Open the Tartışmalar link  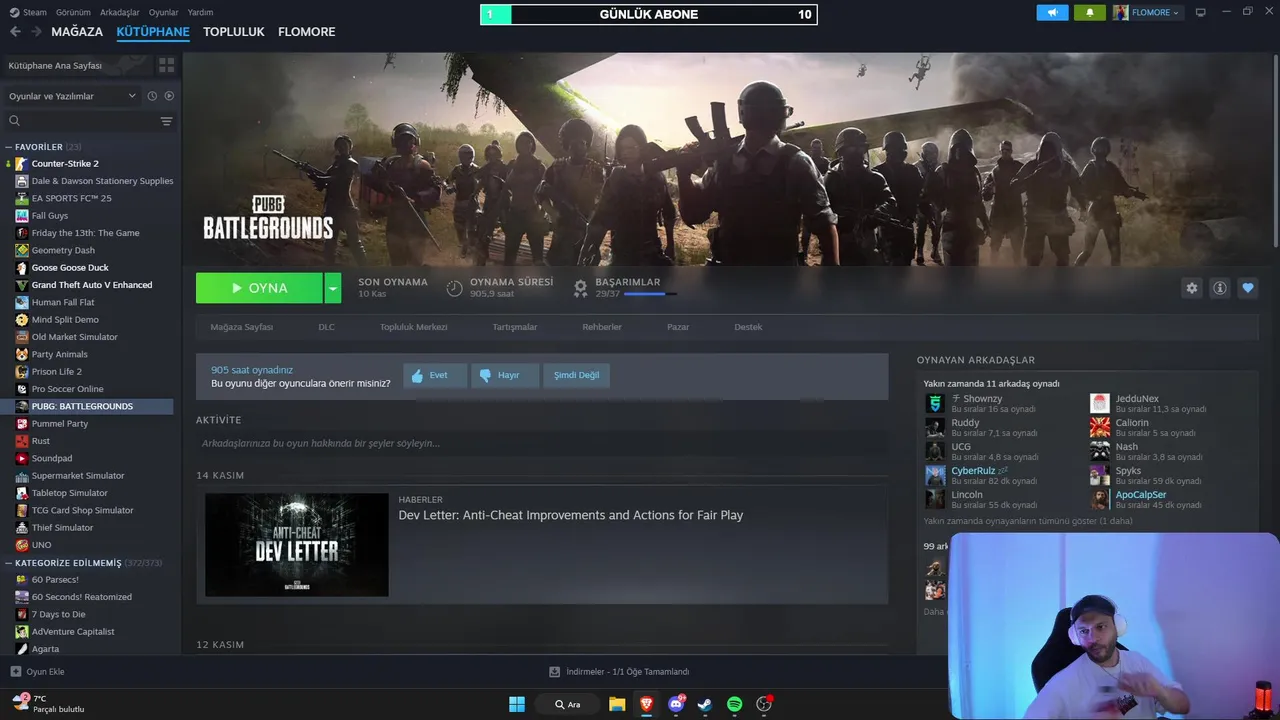[x=515, y=327]
